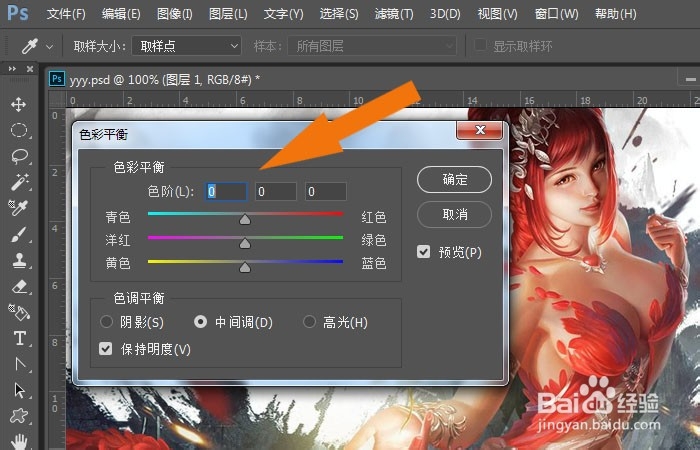The image size is (700, 450).
Task: Open the 窗口(W) menu
Action: coord(556,14)
